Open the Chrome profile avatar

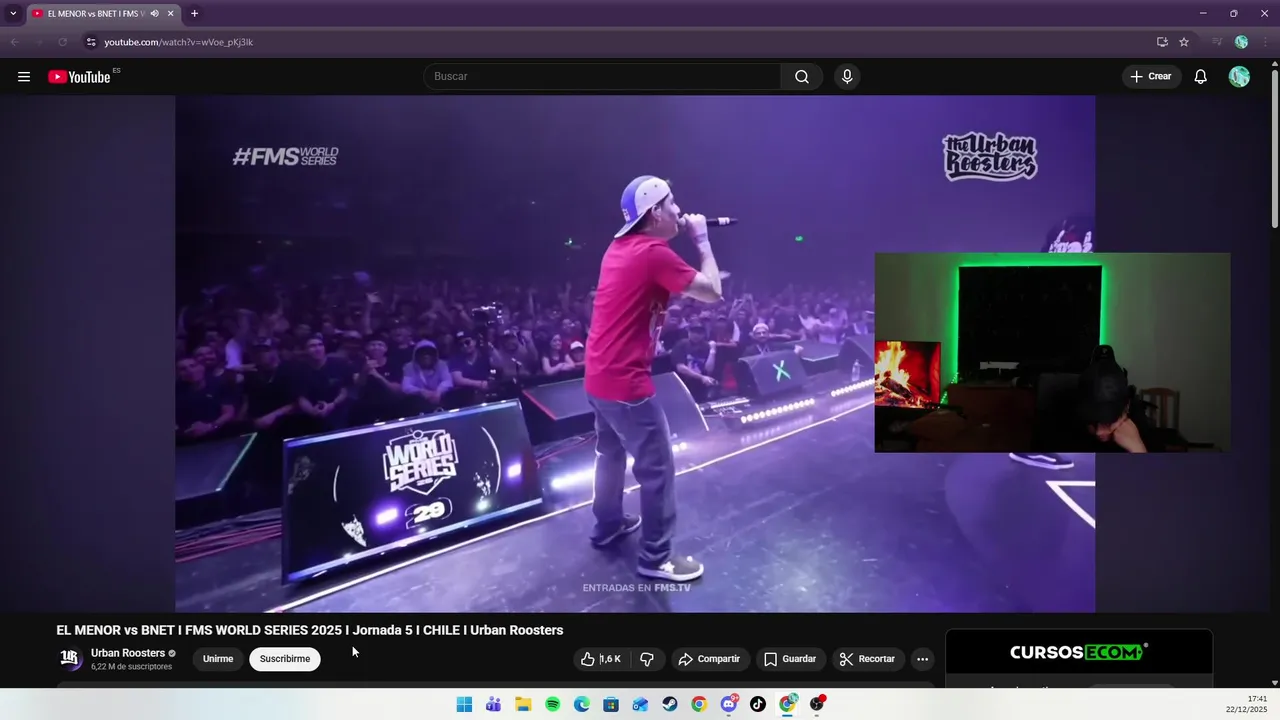tap(1241, 42)
